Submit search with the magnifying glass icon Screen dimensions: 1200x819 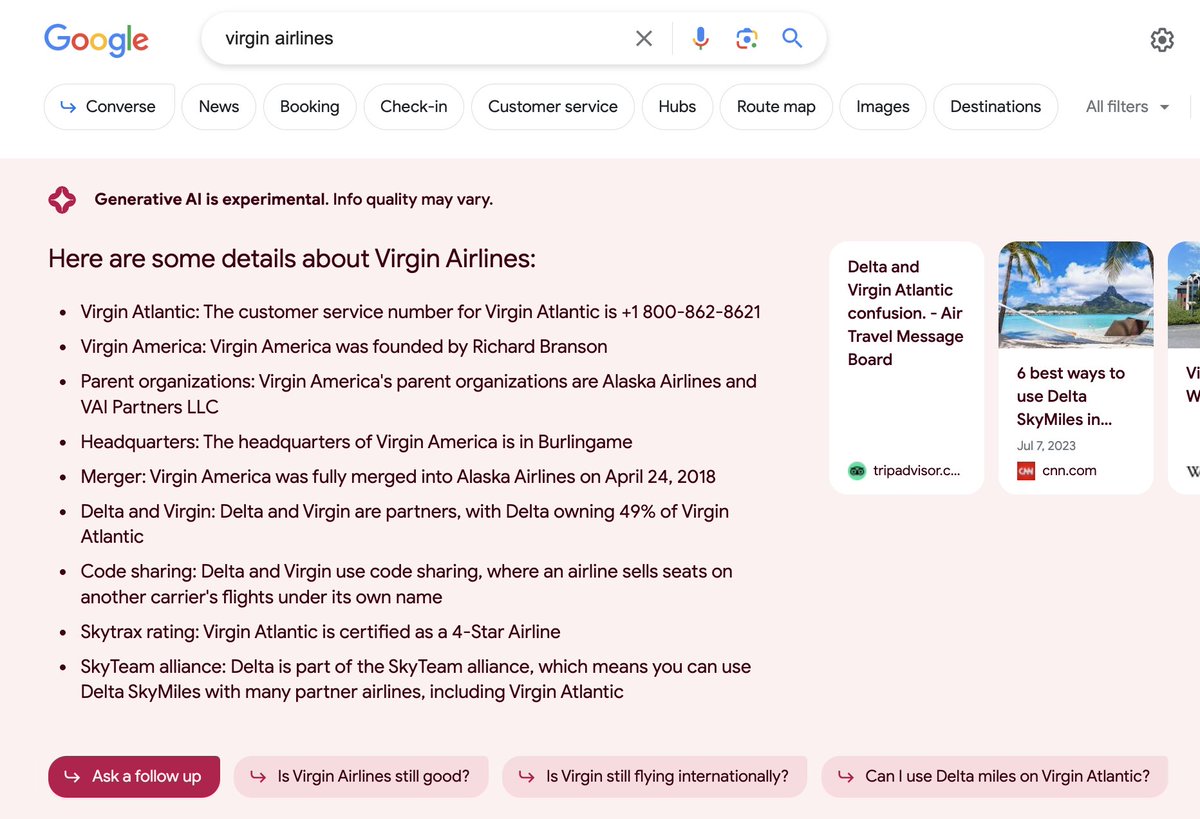(792, 38)
